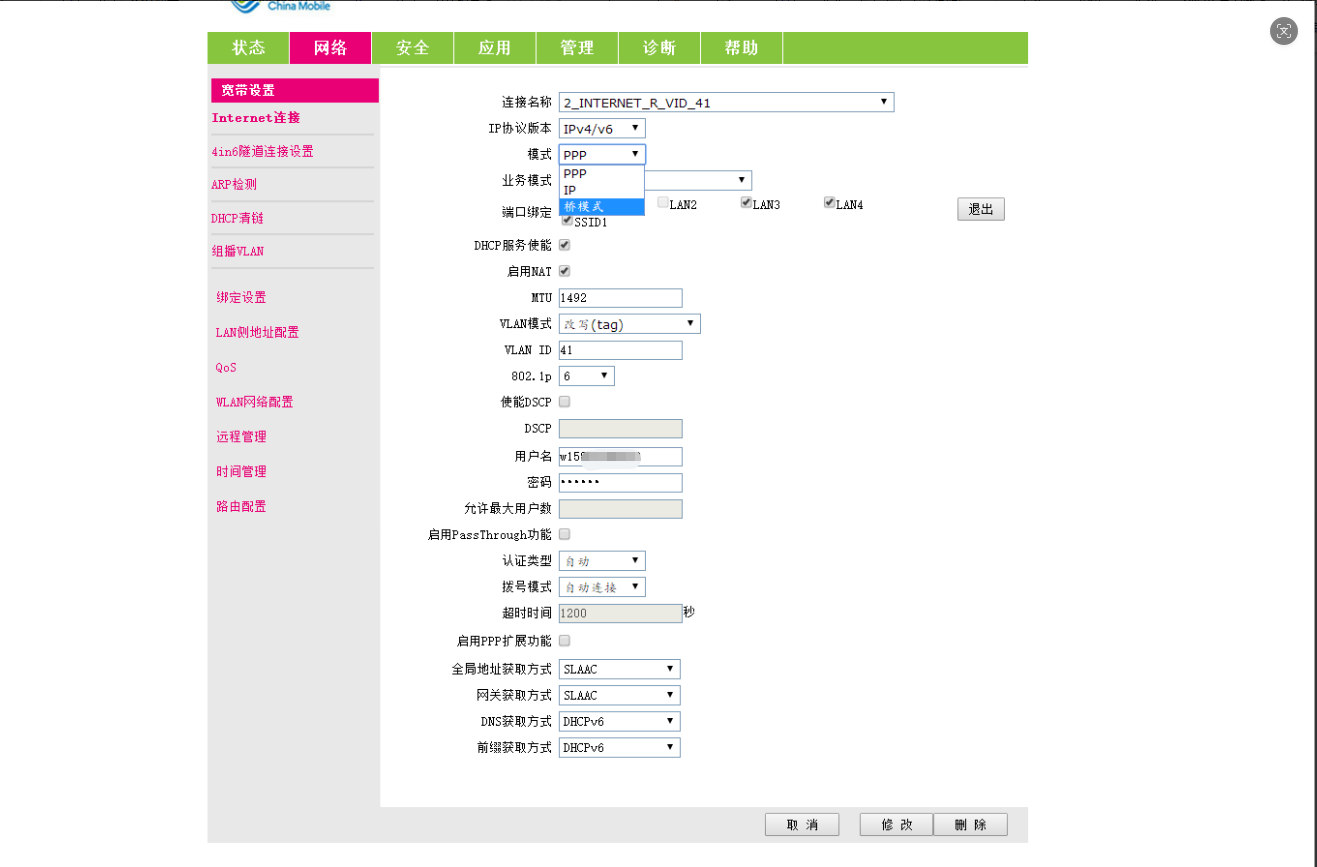Click the 密码 password field

point(620,483)
